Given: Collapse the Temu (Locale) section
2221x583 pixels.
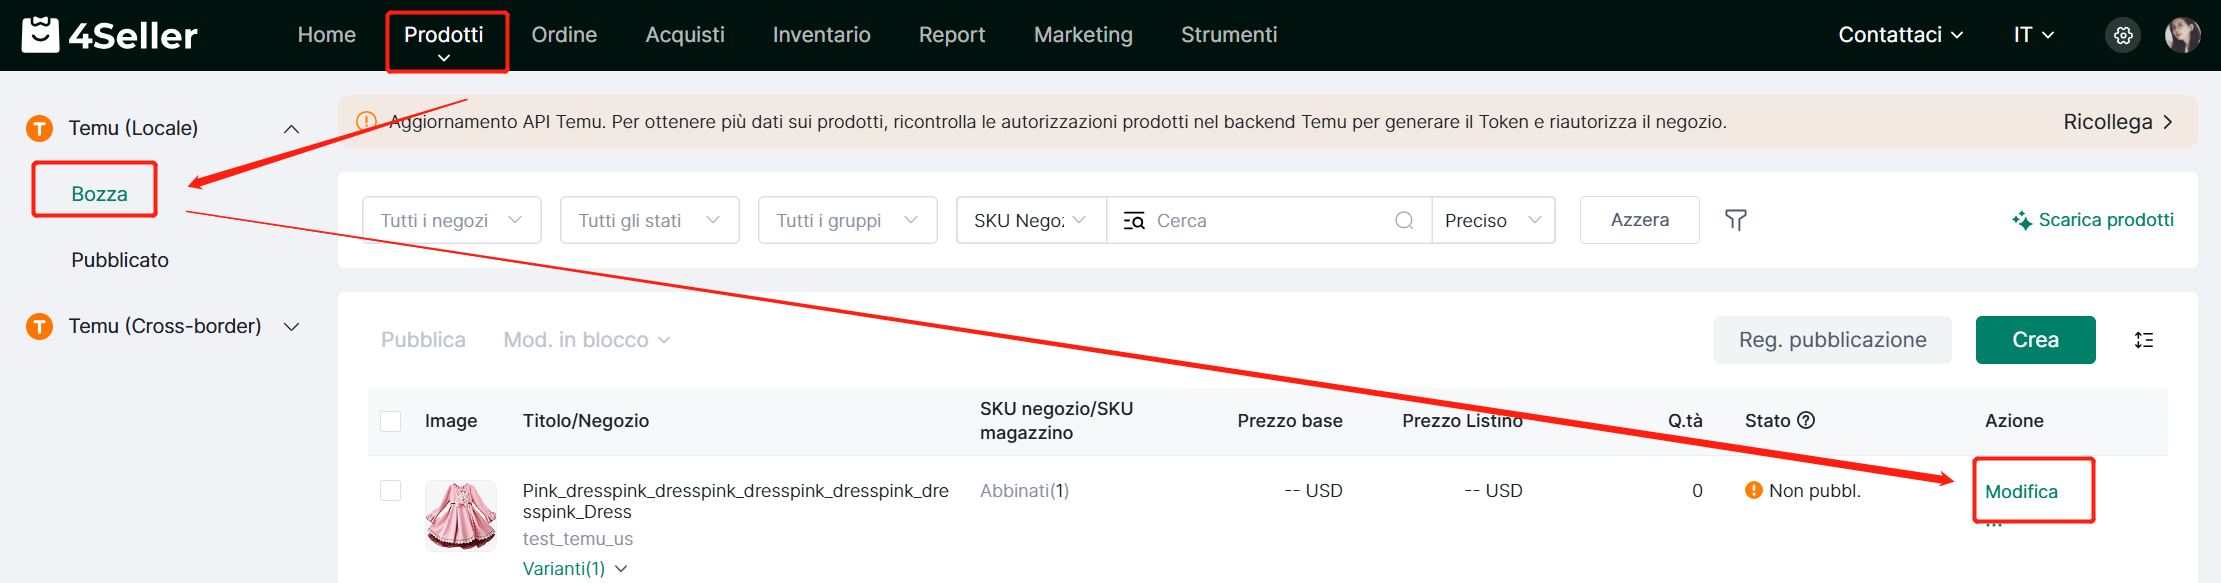Looking at the screenshot, I should (291, 129).
